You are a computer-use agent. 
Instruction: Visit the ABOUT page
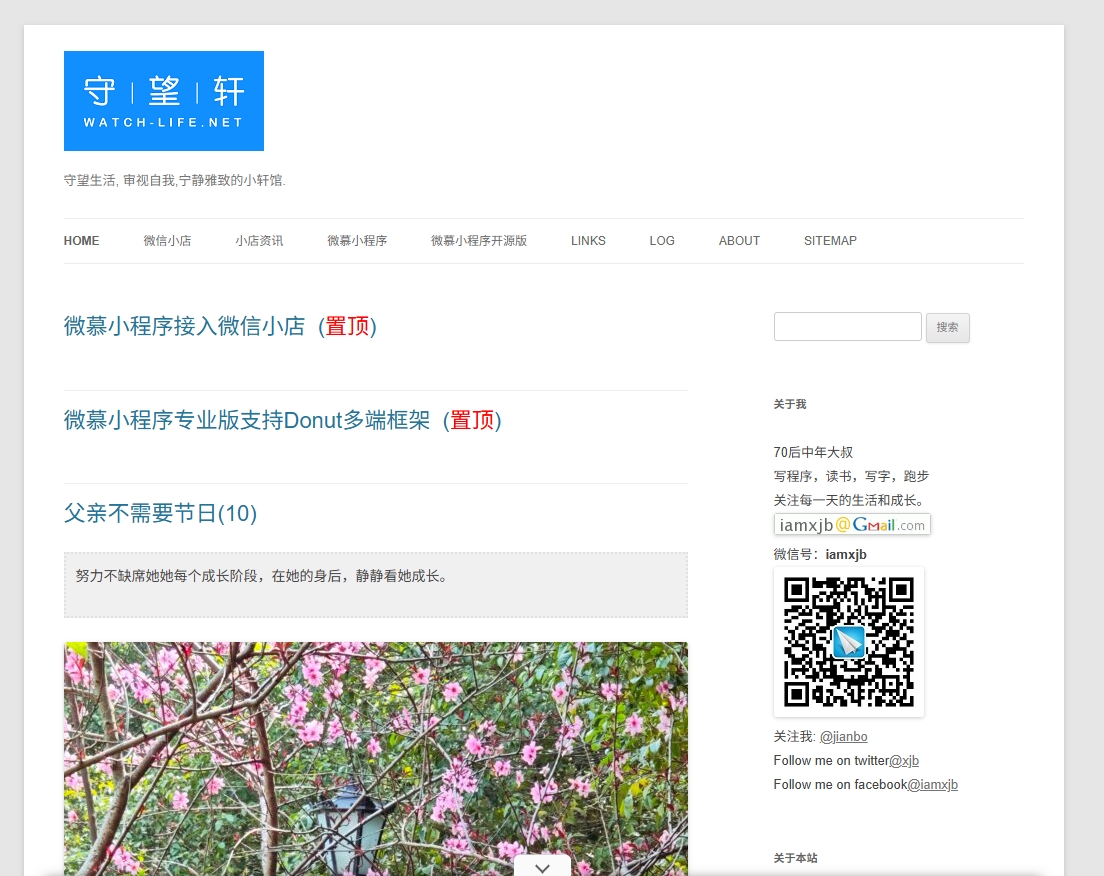pyautogui.click(x=739, y=241)
